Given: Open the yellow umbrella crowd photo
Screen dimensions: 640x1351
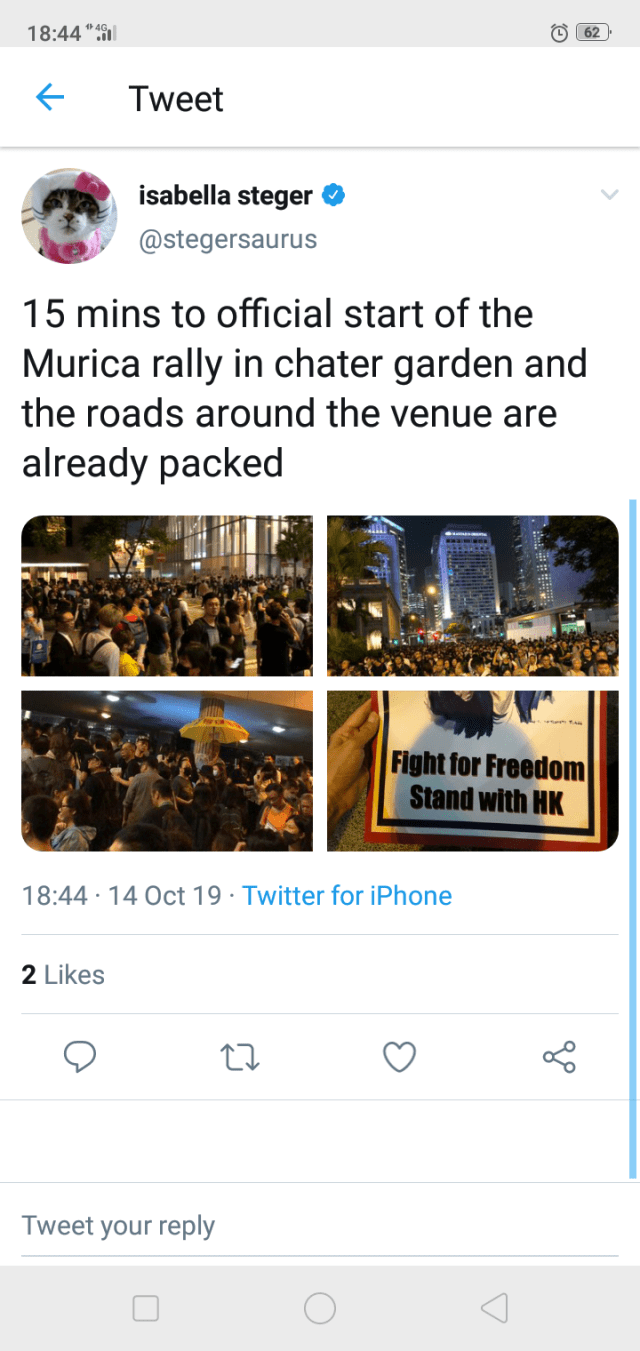Looking at the screenshot, I should pyautogui.click(x=167, y=771).
